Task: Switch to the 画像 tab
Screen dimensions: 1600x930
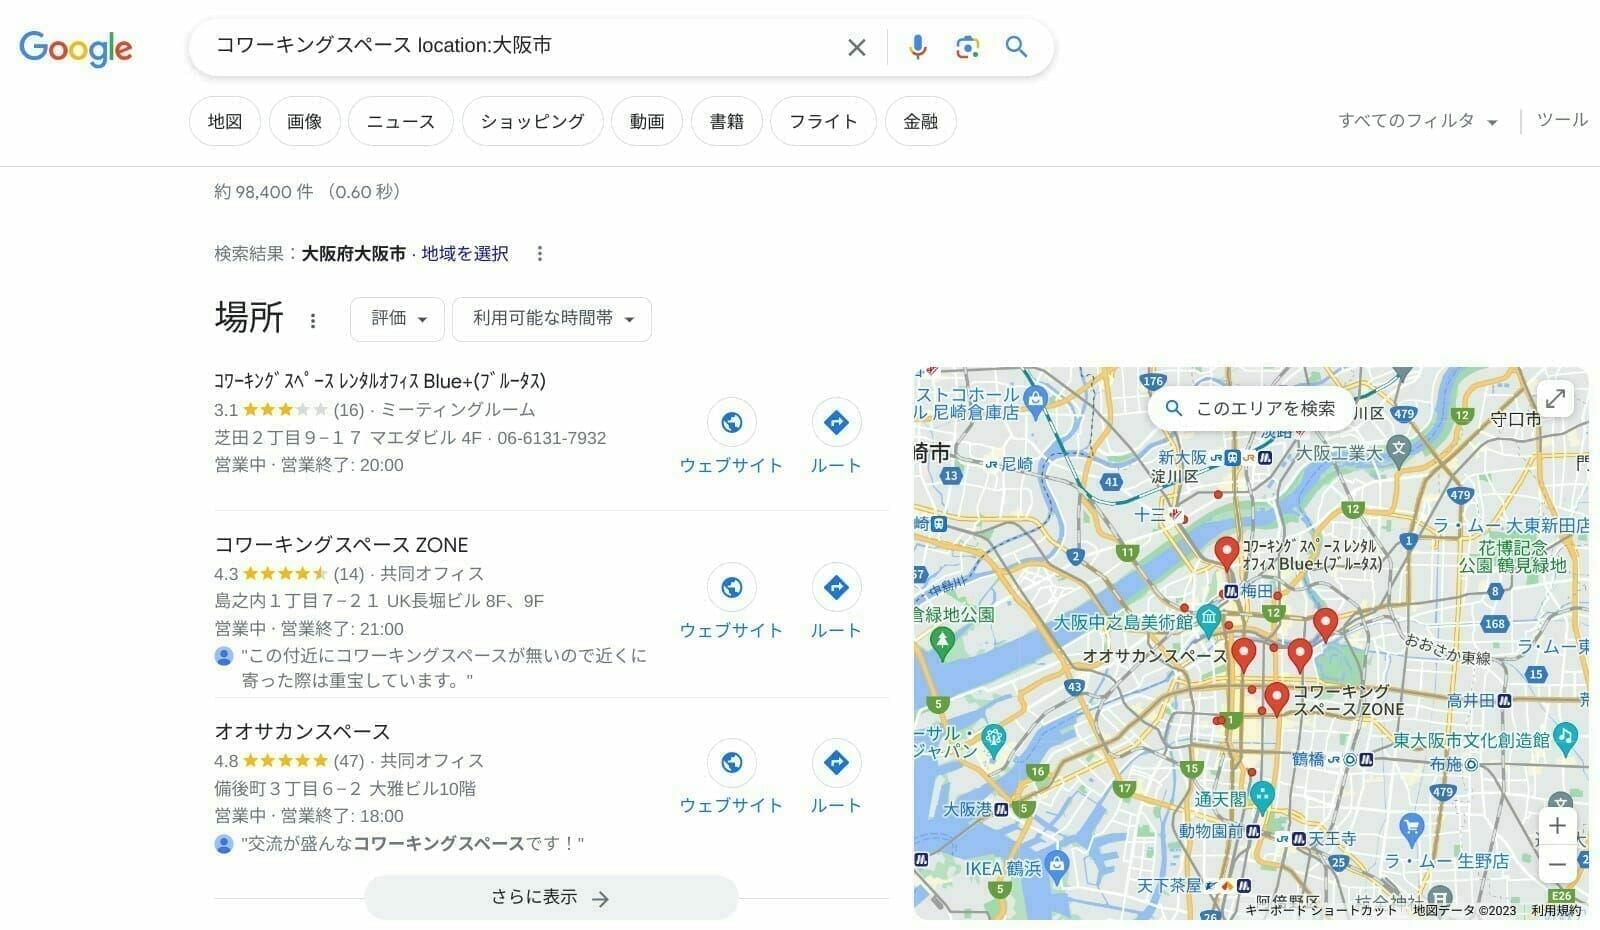Action: (305, 122)
